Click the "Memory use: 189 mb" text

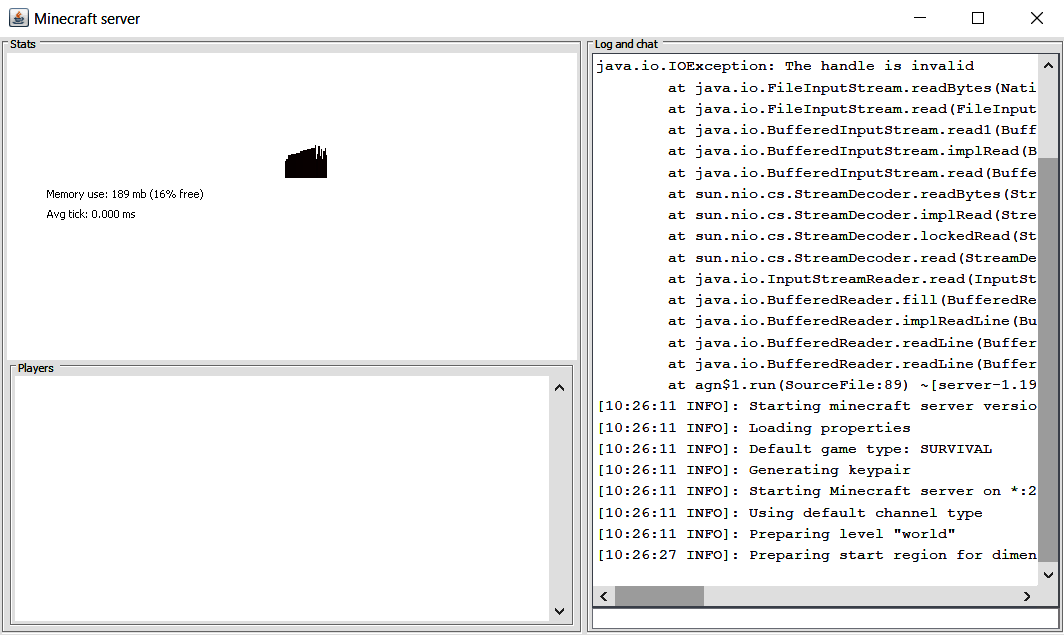(x=124, y=194)
